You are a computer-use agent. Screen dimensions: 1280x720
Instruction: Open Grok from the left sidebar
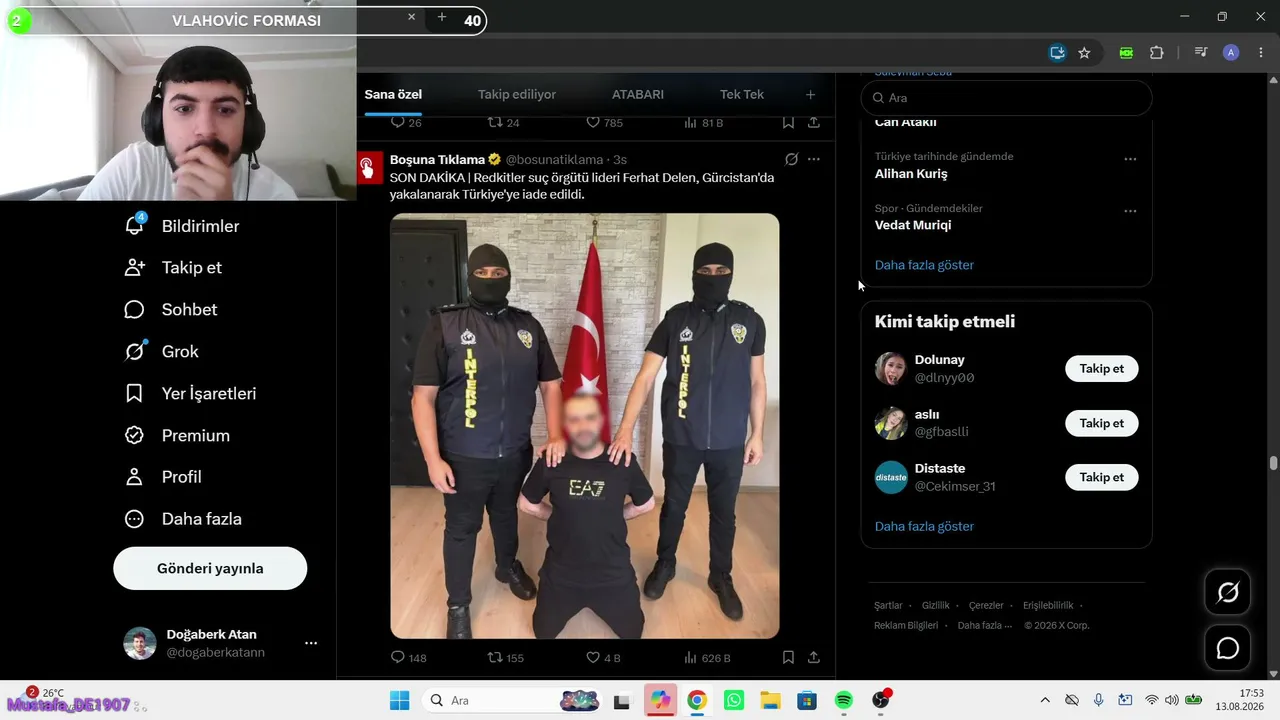tap(161, 352)
